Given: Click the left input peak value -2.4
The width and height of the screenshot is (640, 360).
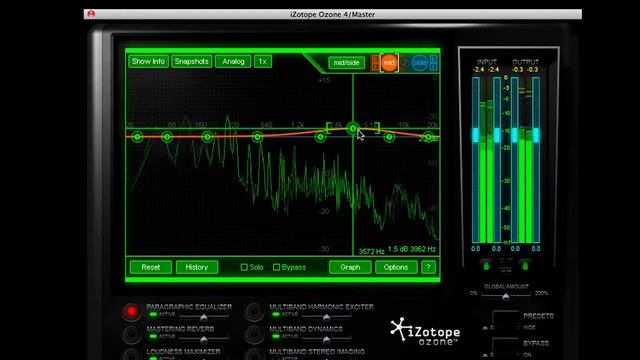Looking at the screenshot, I should pyautogui.click(x=478, y=70).
